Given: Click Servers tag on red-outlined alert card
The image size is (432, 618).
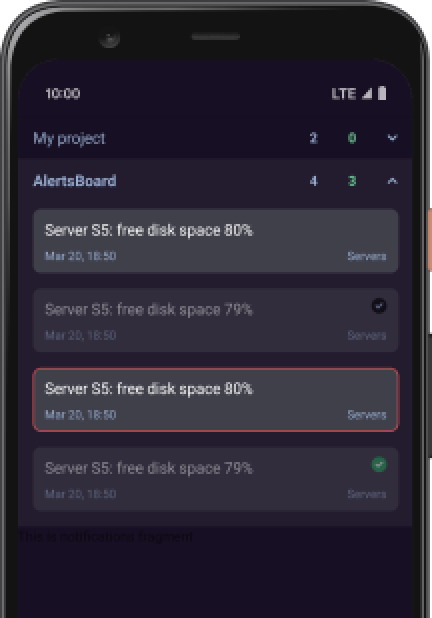Looking at the screenshot, I should point(367,415).
